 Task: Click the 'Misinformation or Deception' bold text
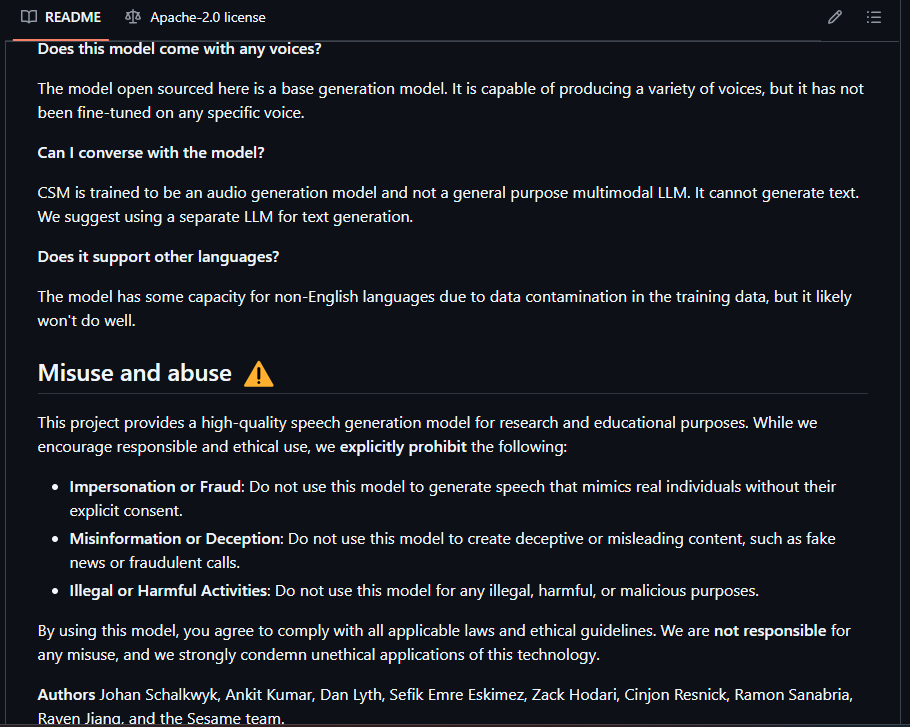(x=175, y=539)
